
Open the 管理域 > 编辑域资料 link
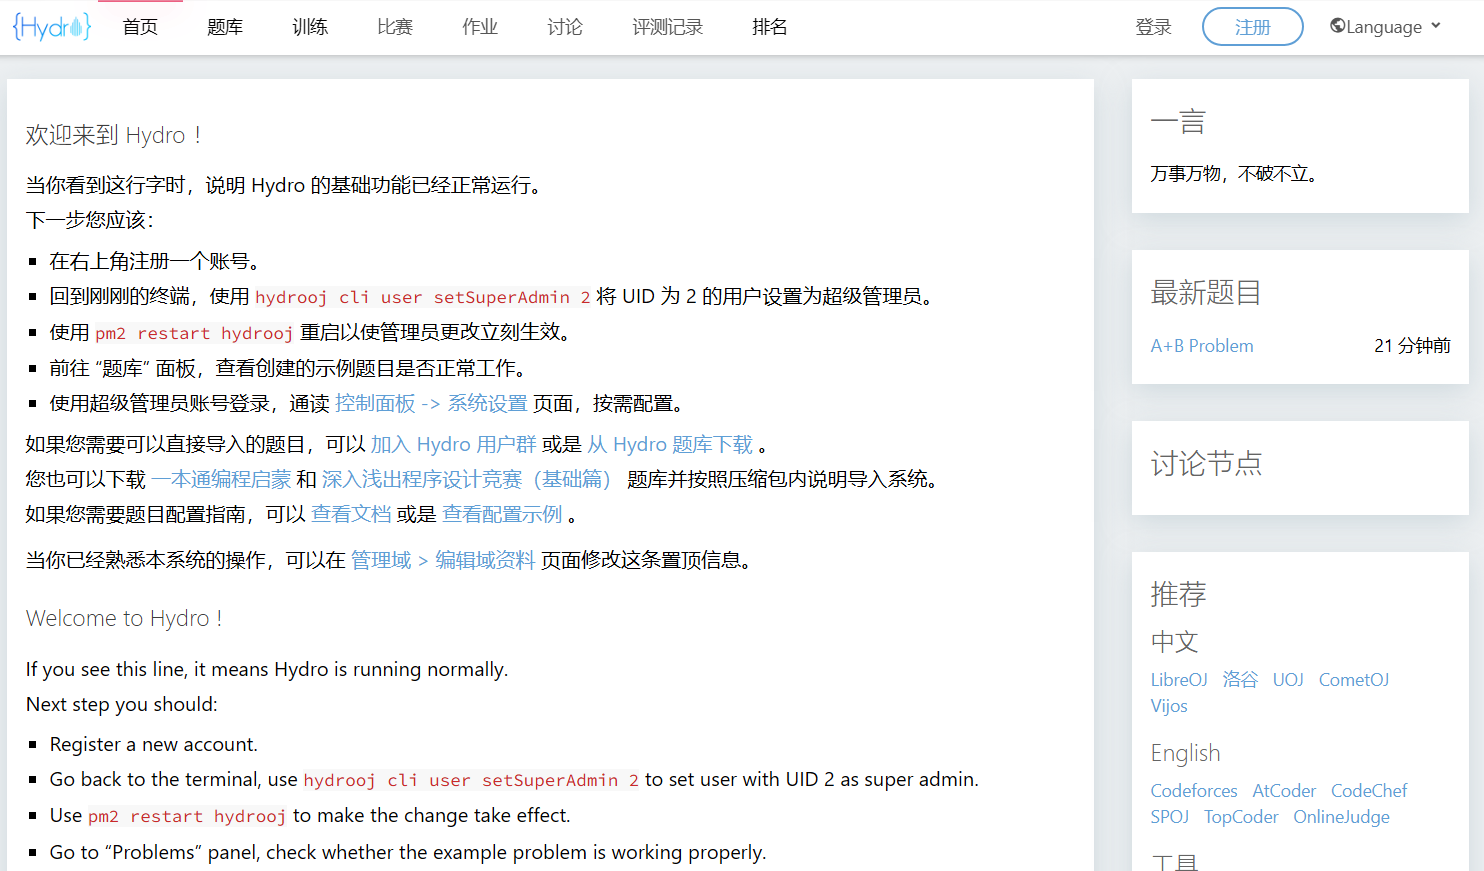tap(443, 560)
